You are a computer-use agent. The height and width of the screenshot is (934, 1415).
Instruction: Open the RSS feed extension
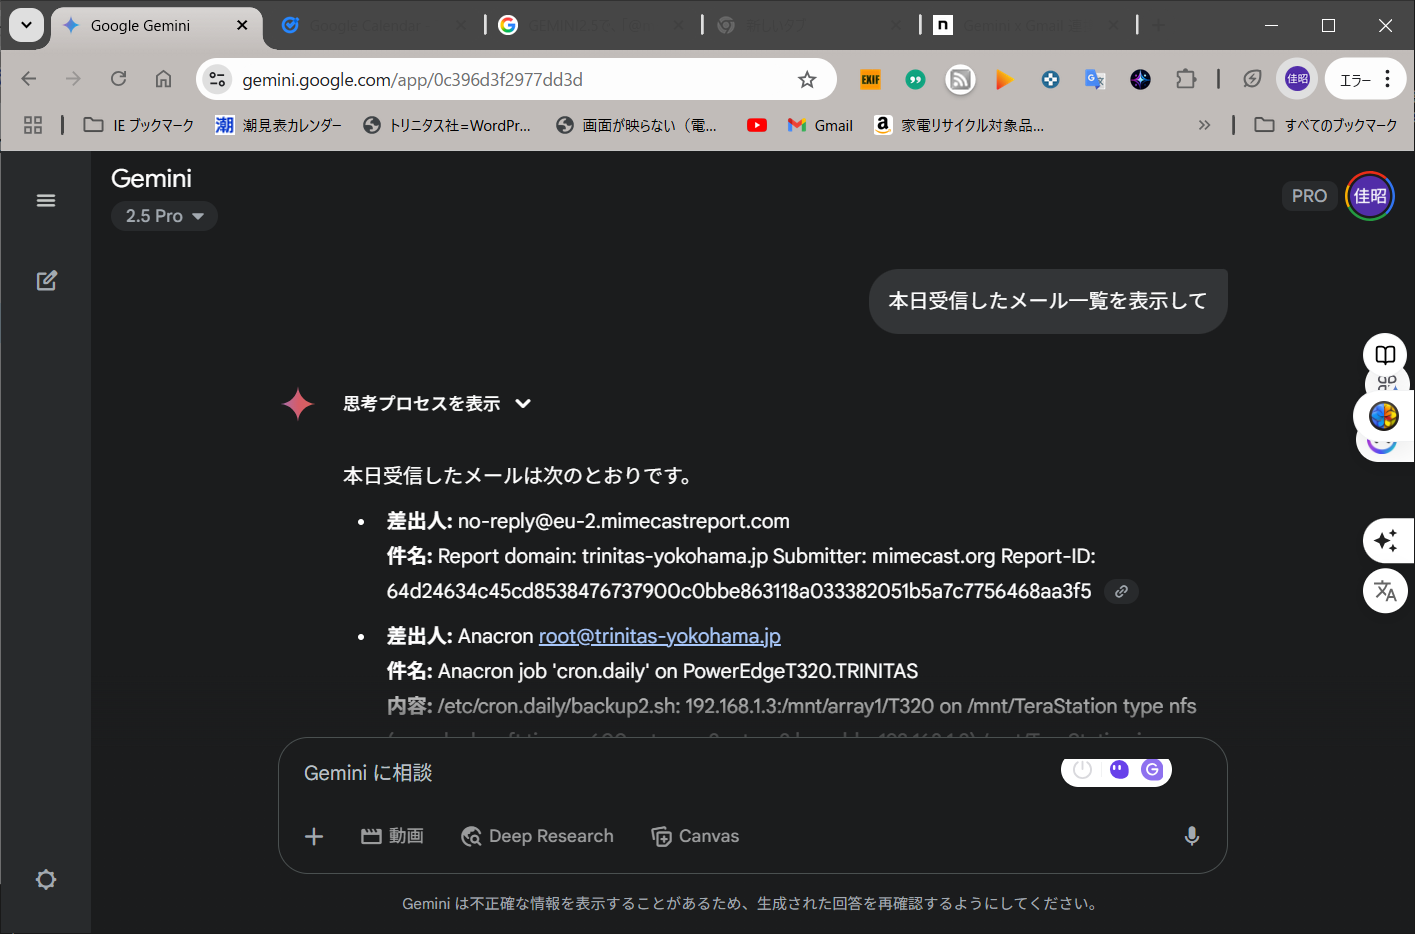point(960,79)
